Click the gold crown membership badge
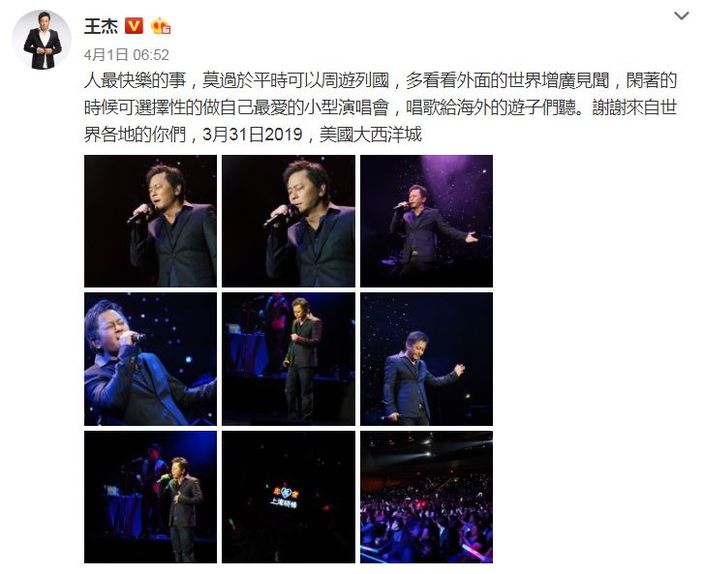 [161, 26]
